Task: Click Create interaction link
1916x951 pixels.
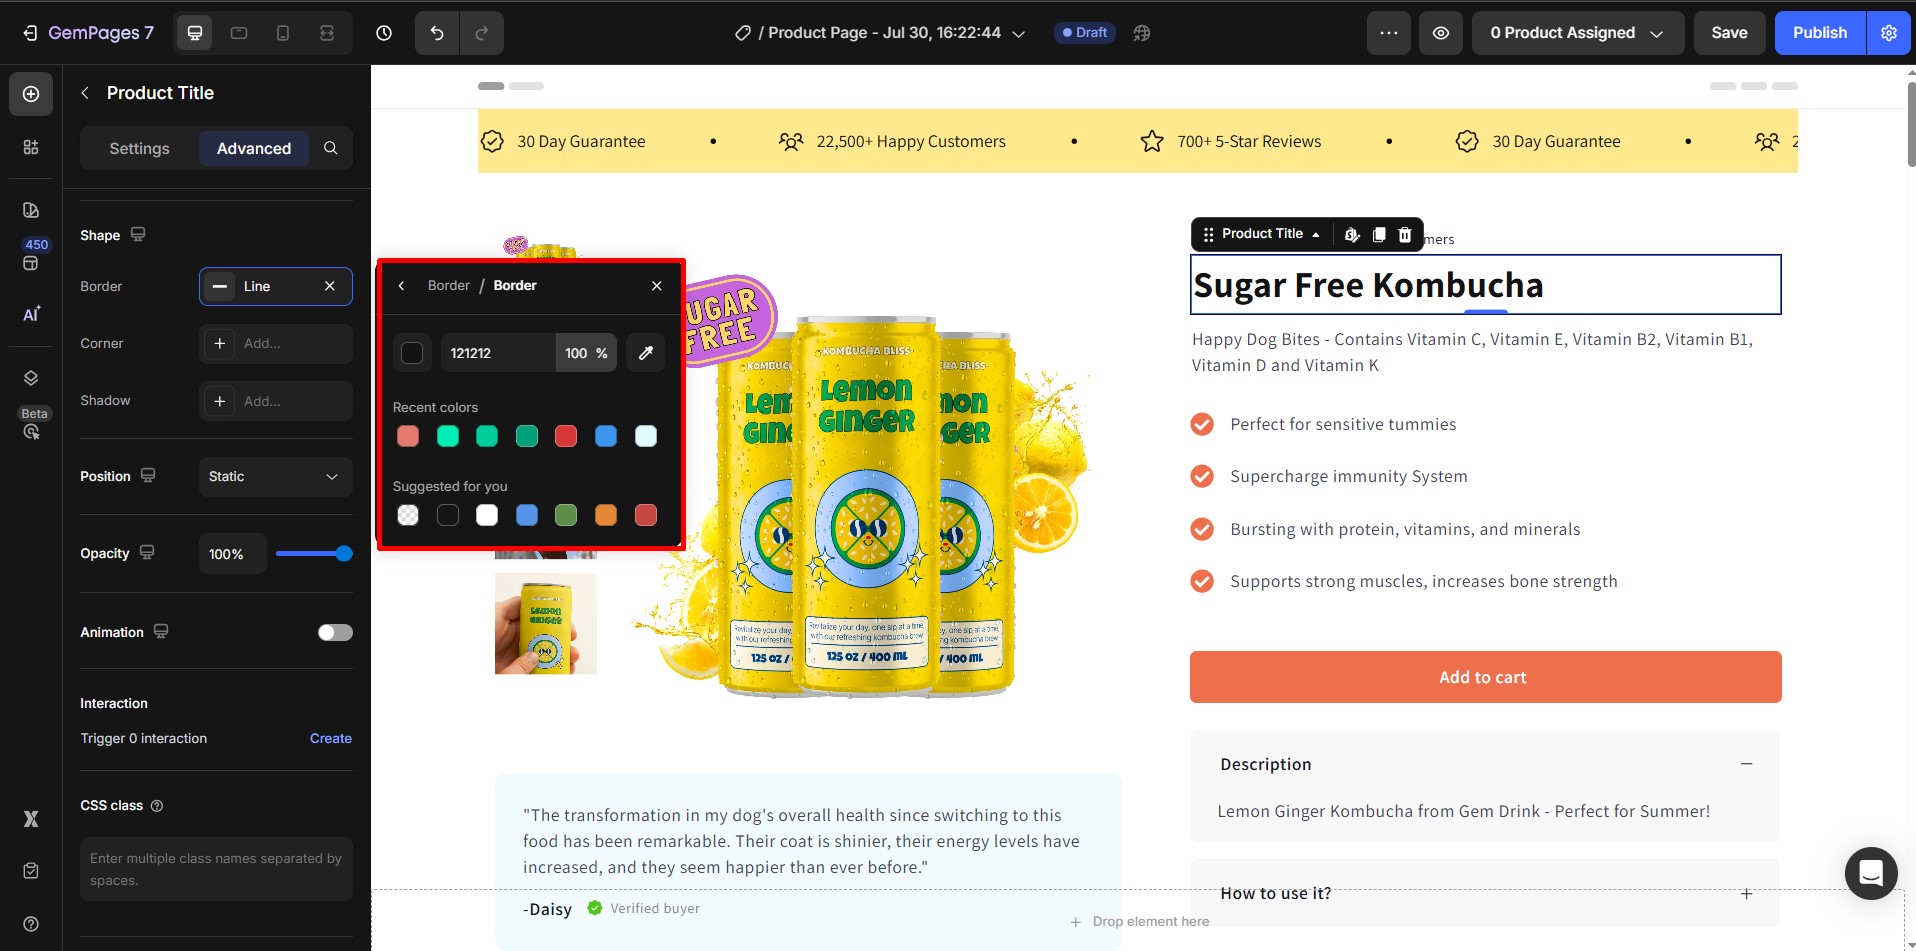Action: pyautogui.click(x=331, y=738)
